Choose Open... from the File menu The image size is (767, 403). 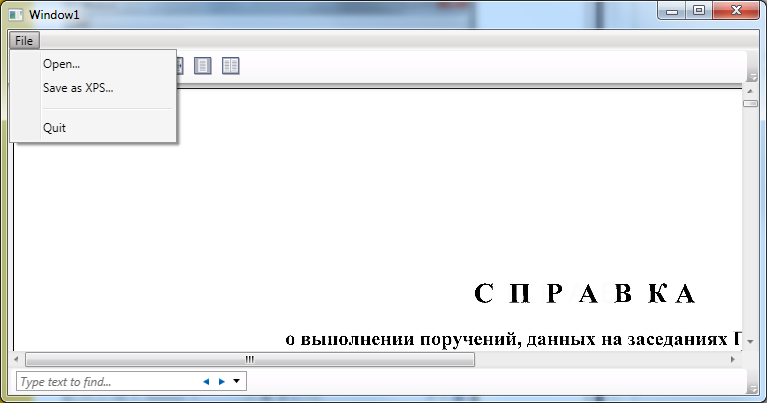pyautogui.click(x=93, y=64)
